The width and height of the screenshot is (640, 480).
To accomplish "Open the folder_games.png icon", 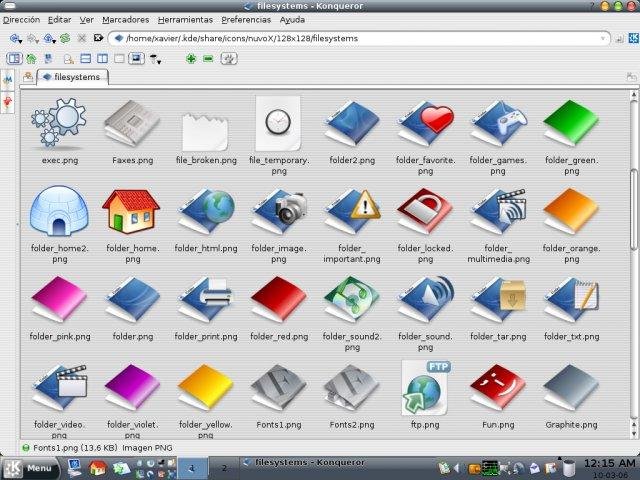I will [x=497, y=123].
